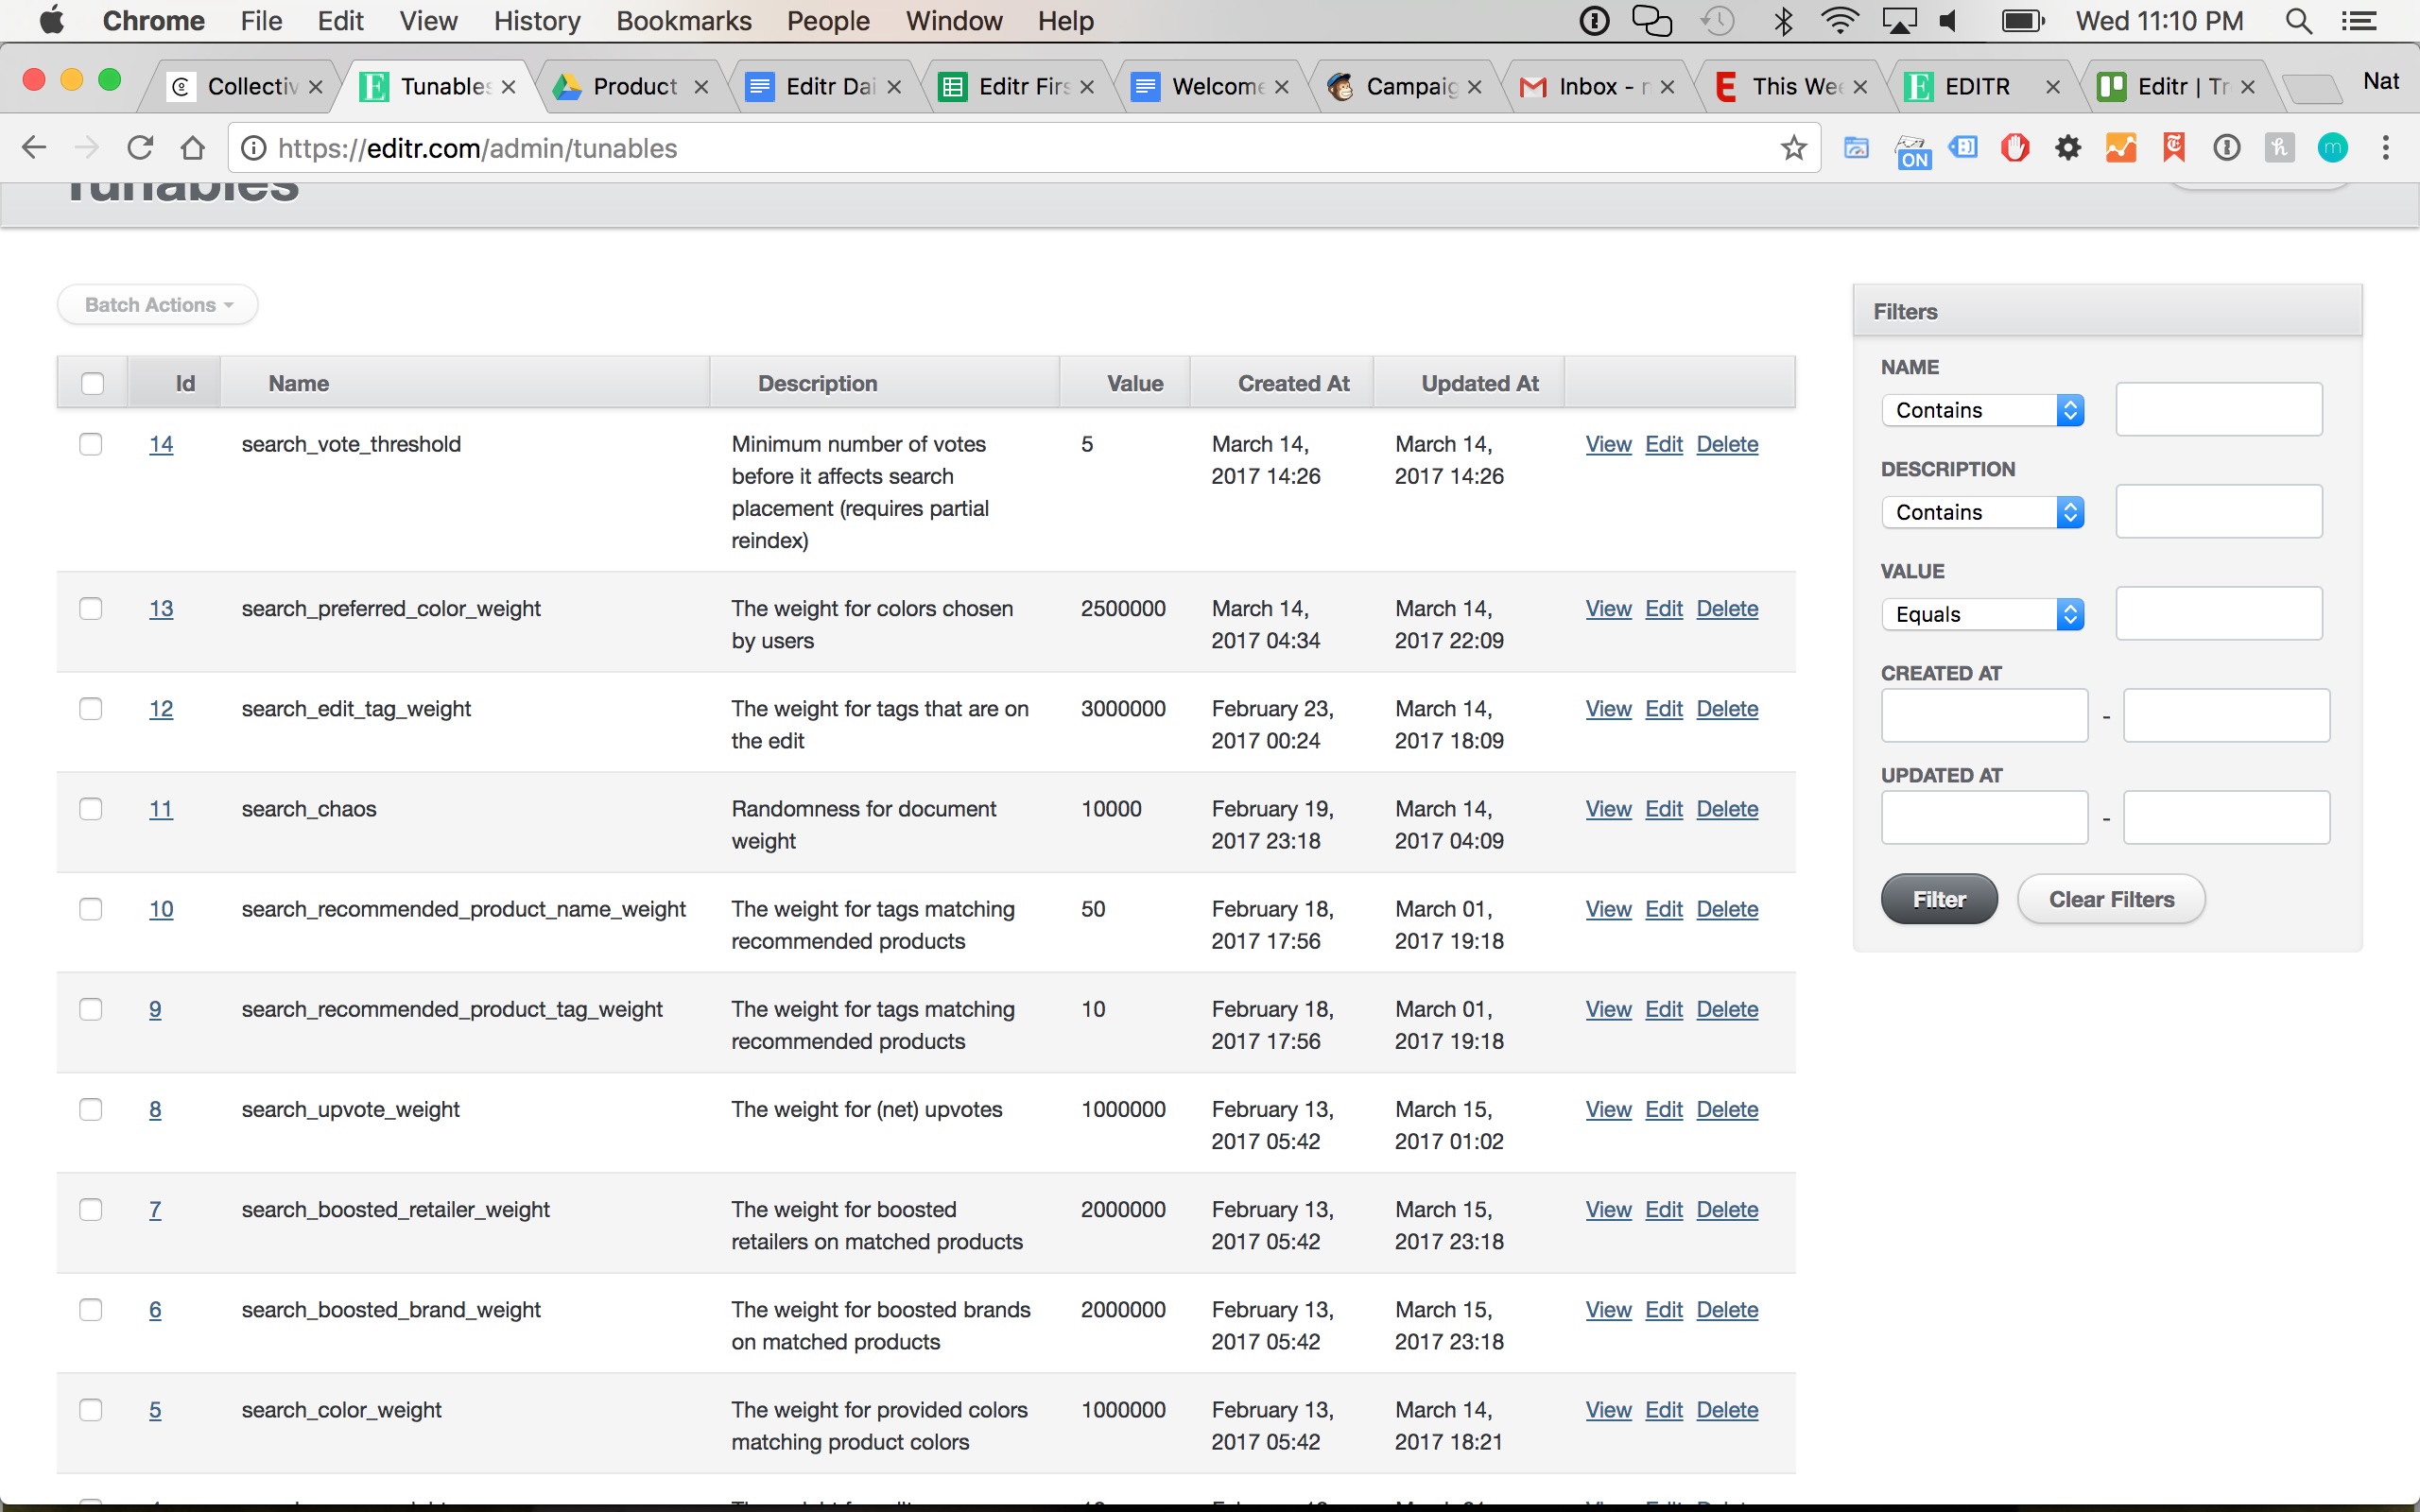Reload the page with refresh icon

click(x=140, y=148)
